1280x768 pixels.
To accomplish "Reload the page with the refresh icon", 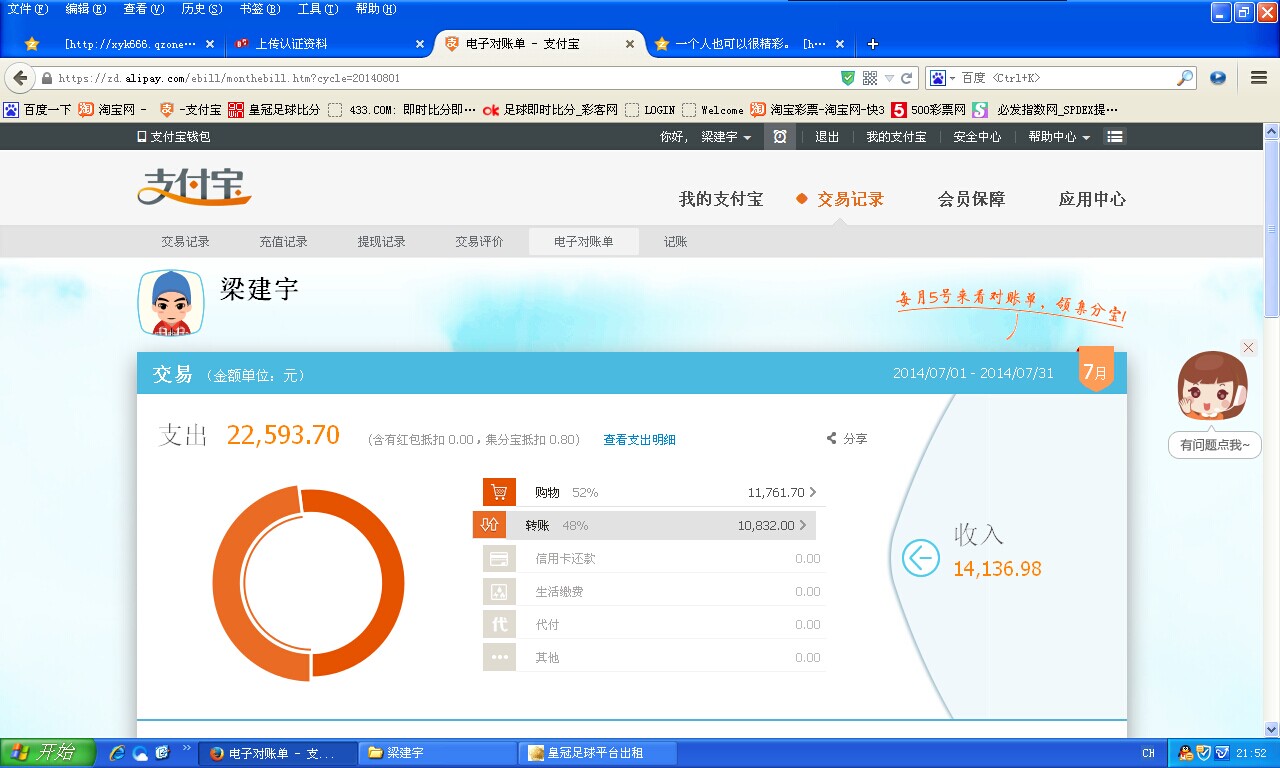I will click(x=907, y=78).
